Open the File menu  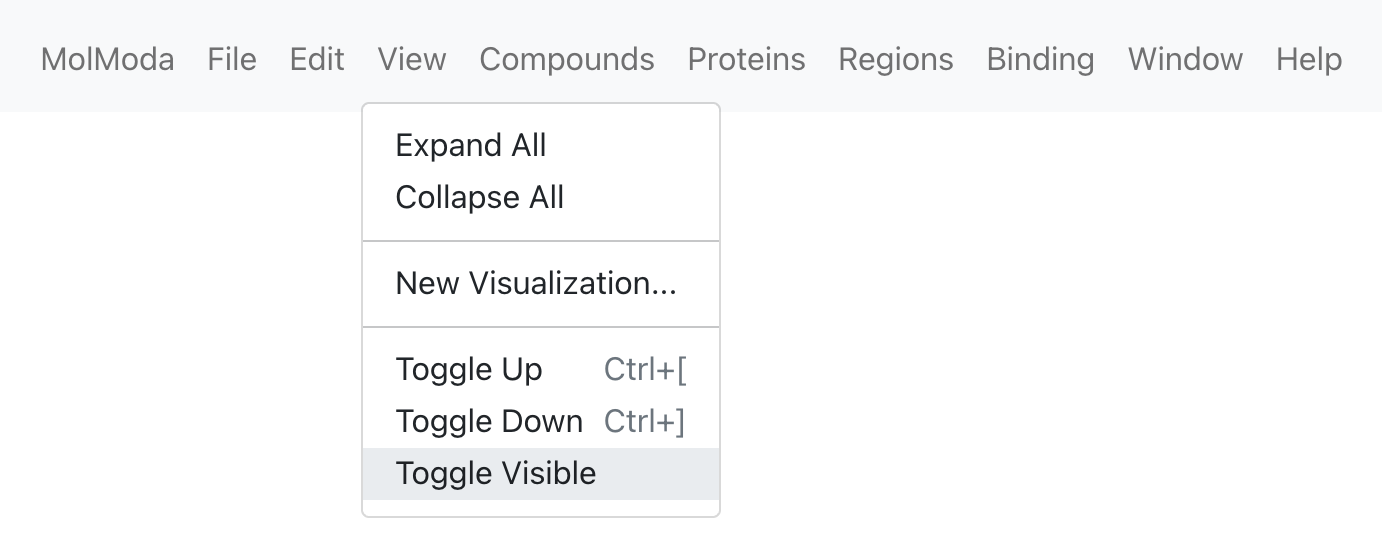tap(232, 59)
